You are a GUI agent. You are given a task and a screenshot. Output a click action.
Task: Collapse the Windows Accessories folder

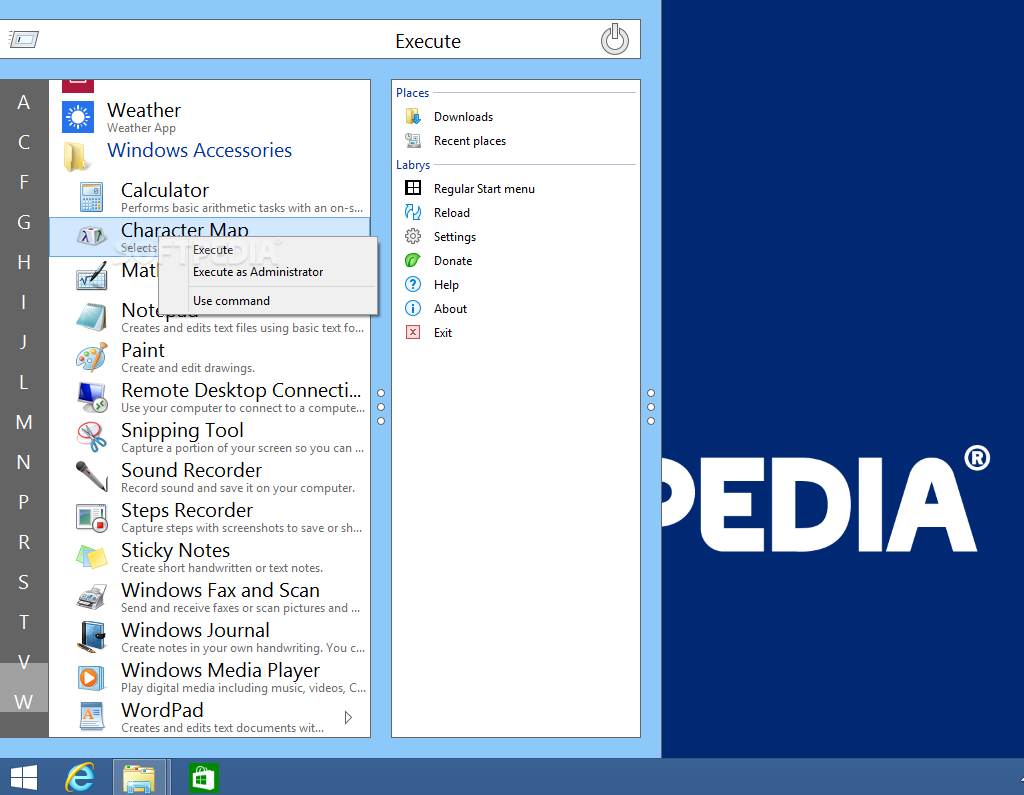click(x=199, y=150)
